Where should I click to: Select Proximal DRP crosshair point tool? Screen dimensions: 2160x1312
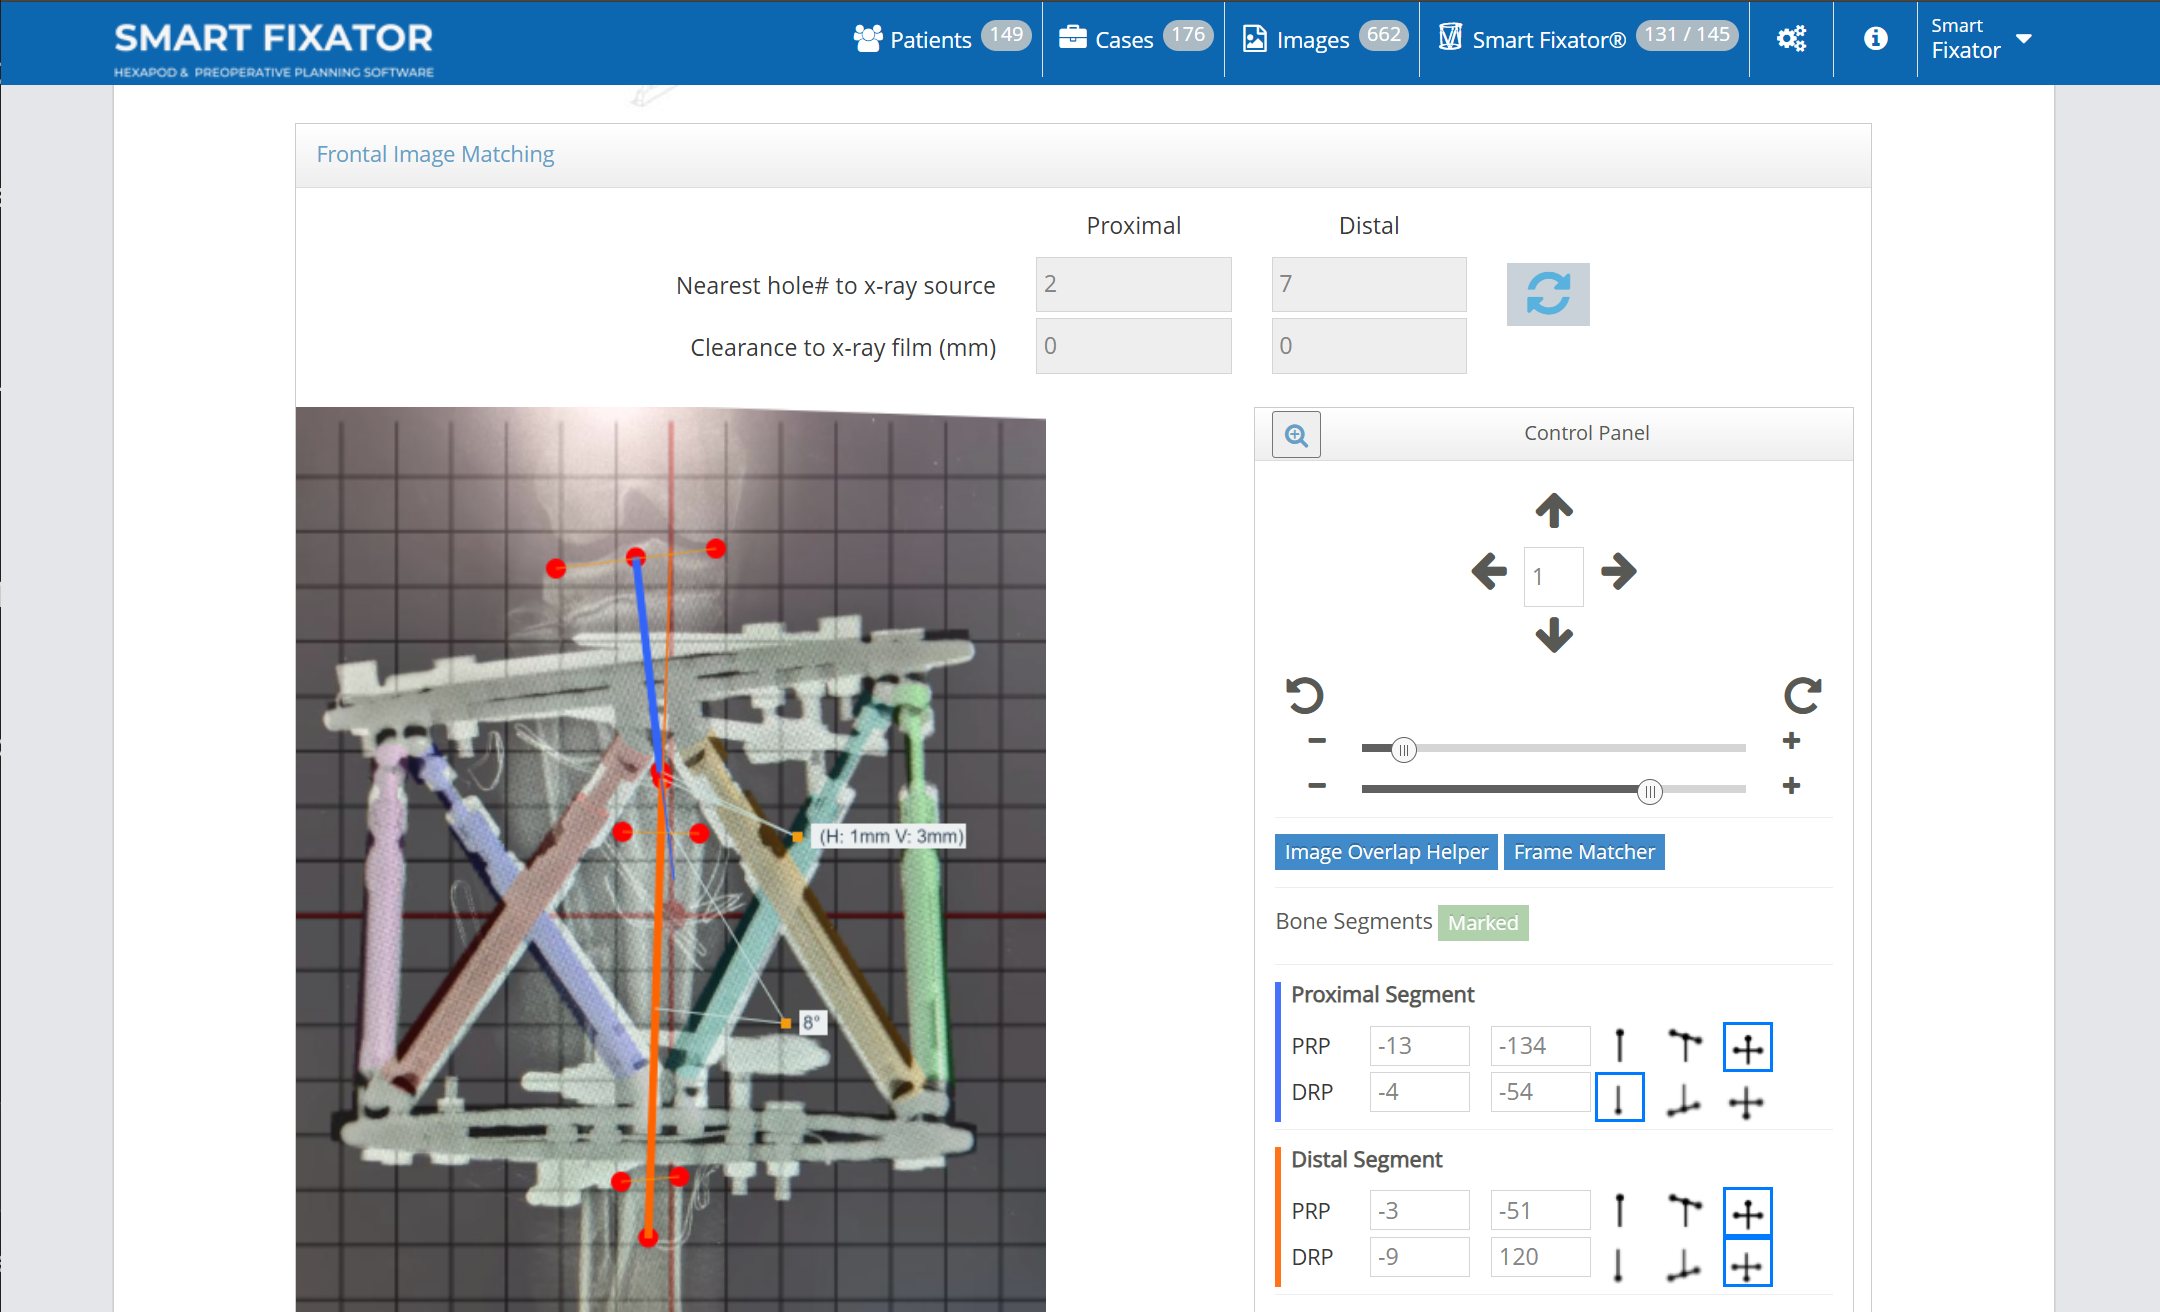(x=1746, y=1102)
